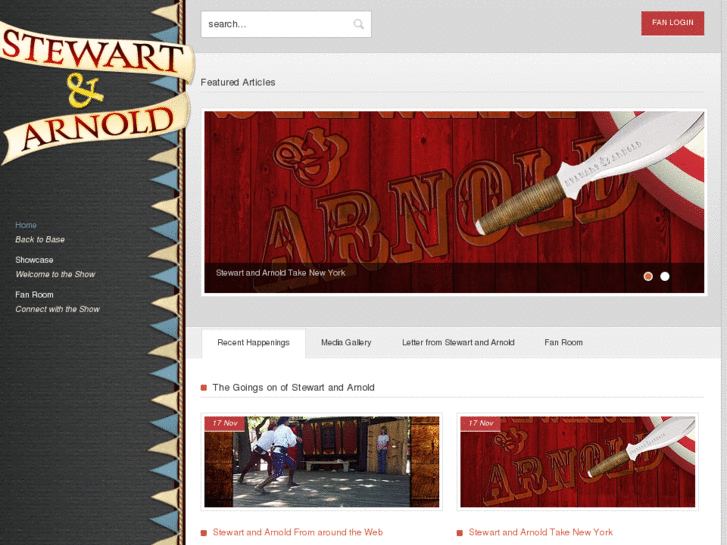
Task: Open the lower 'Stewart and Arnold Take New York' article link
Action: tap(541, 532)
